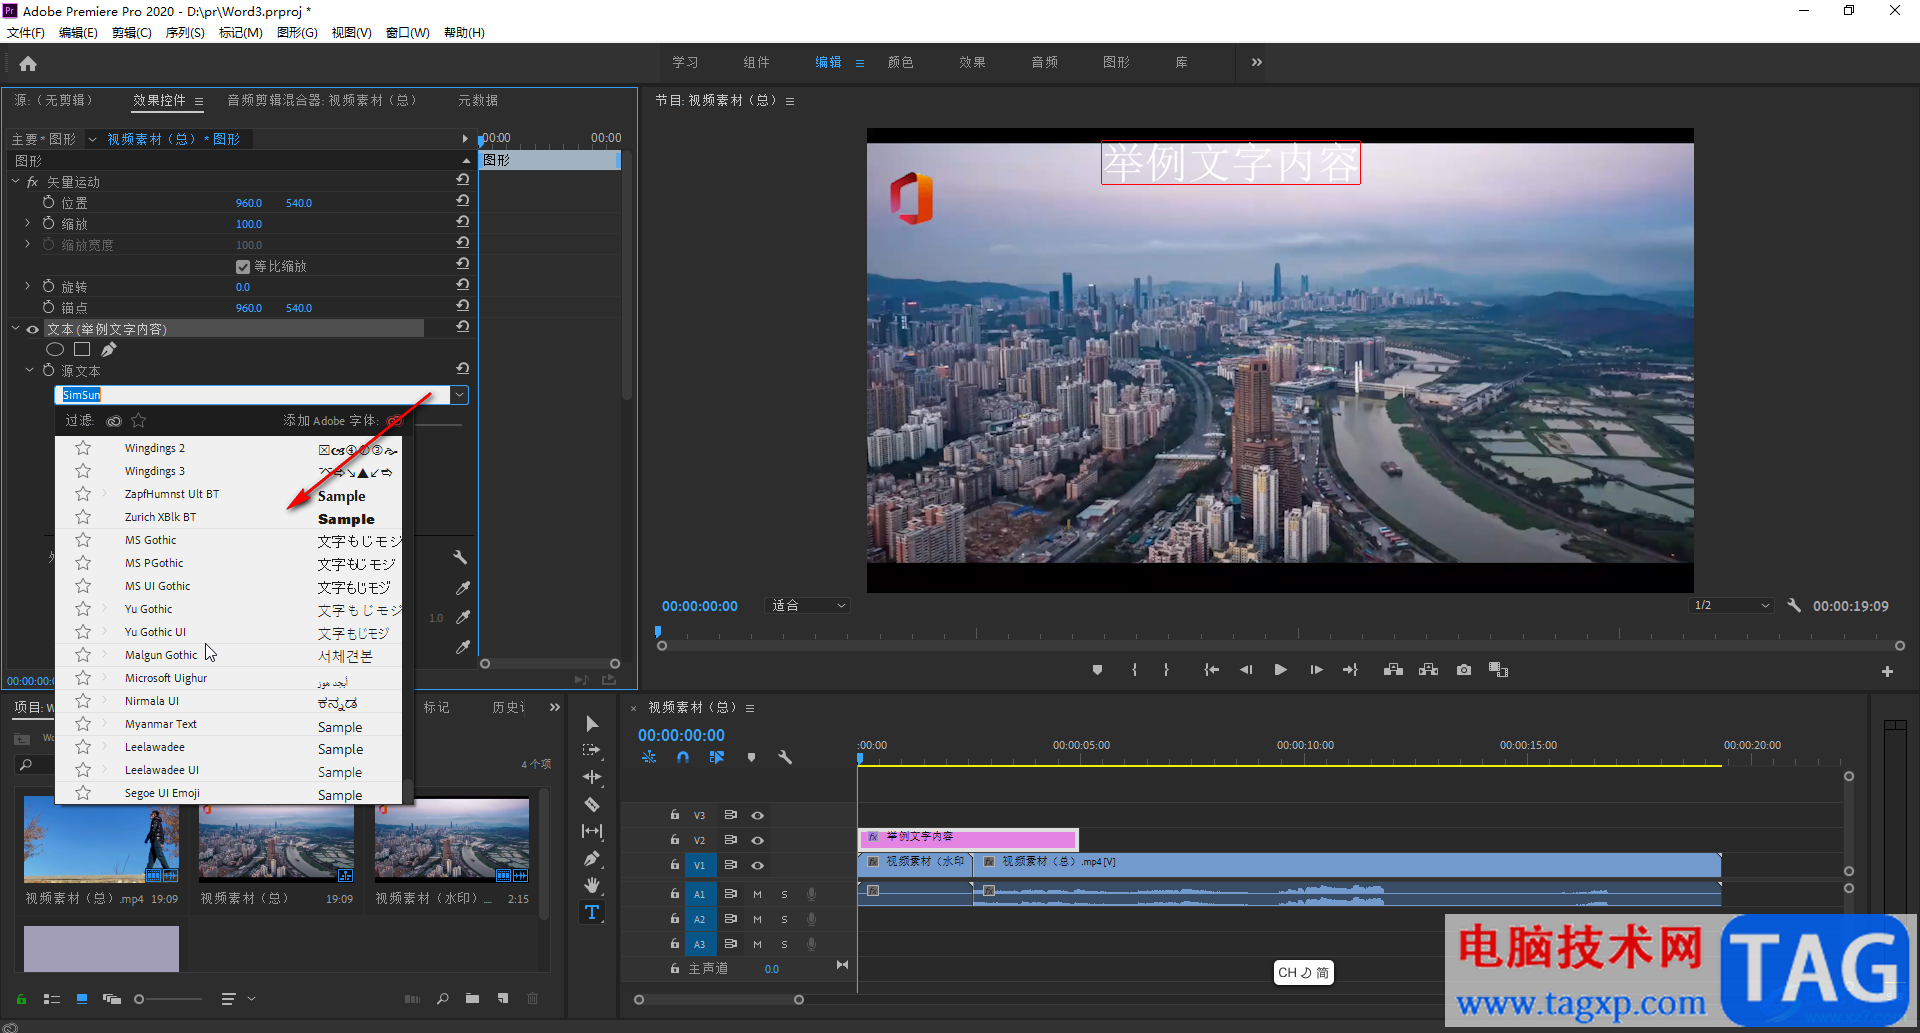Filter fonts by Adobe Fonts cloud

click(114, 421)
